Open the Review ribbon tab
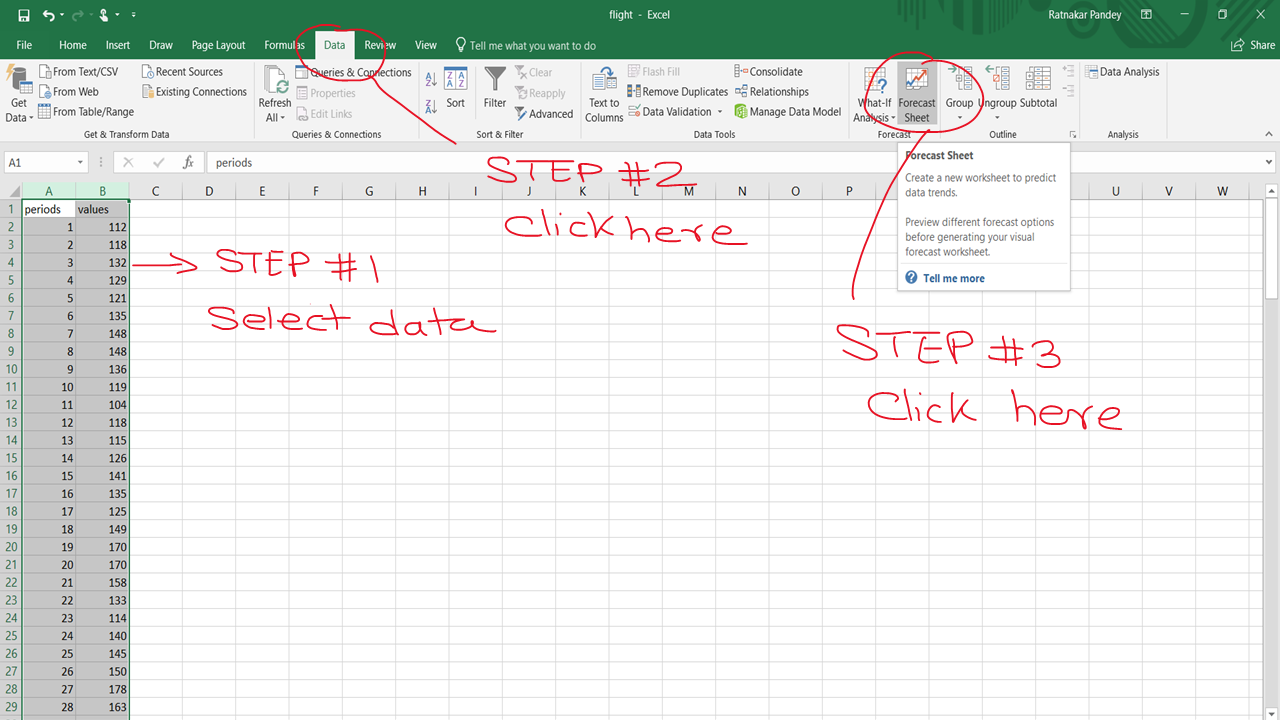This screenshot has height=720, width=1280. point(379,45)
